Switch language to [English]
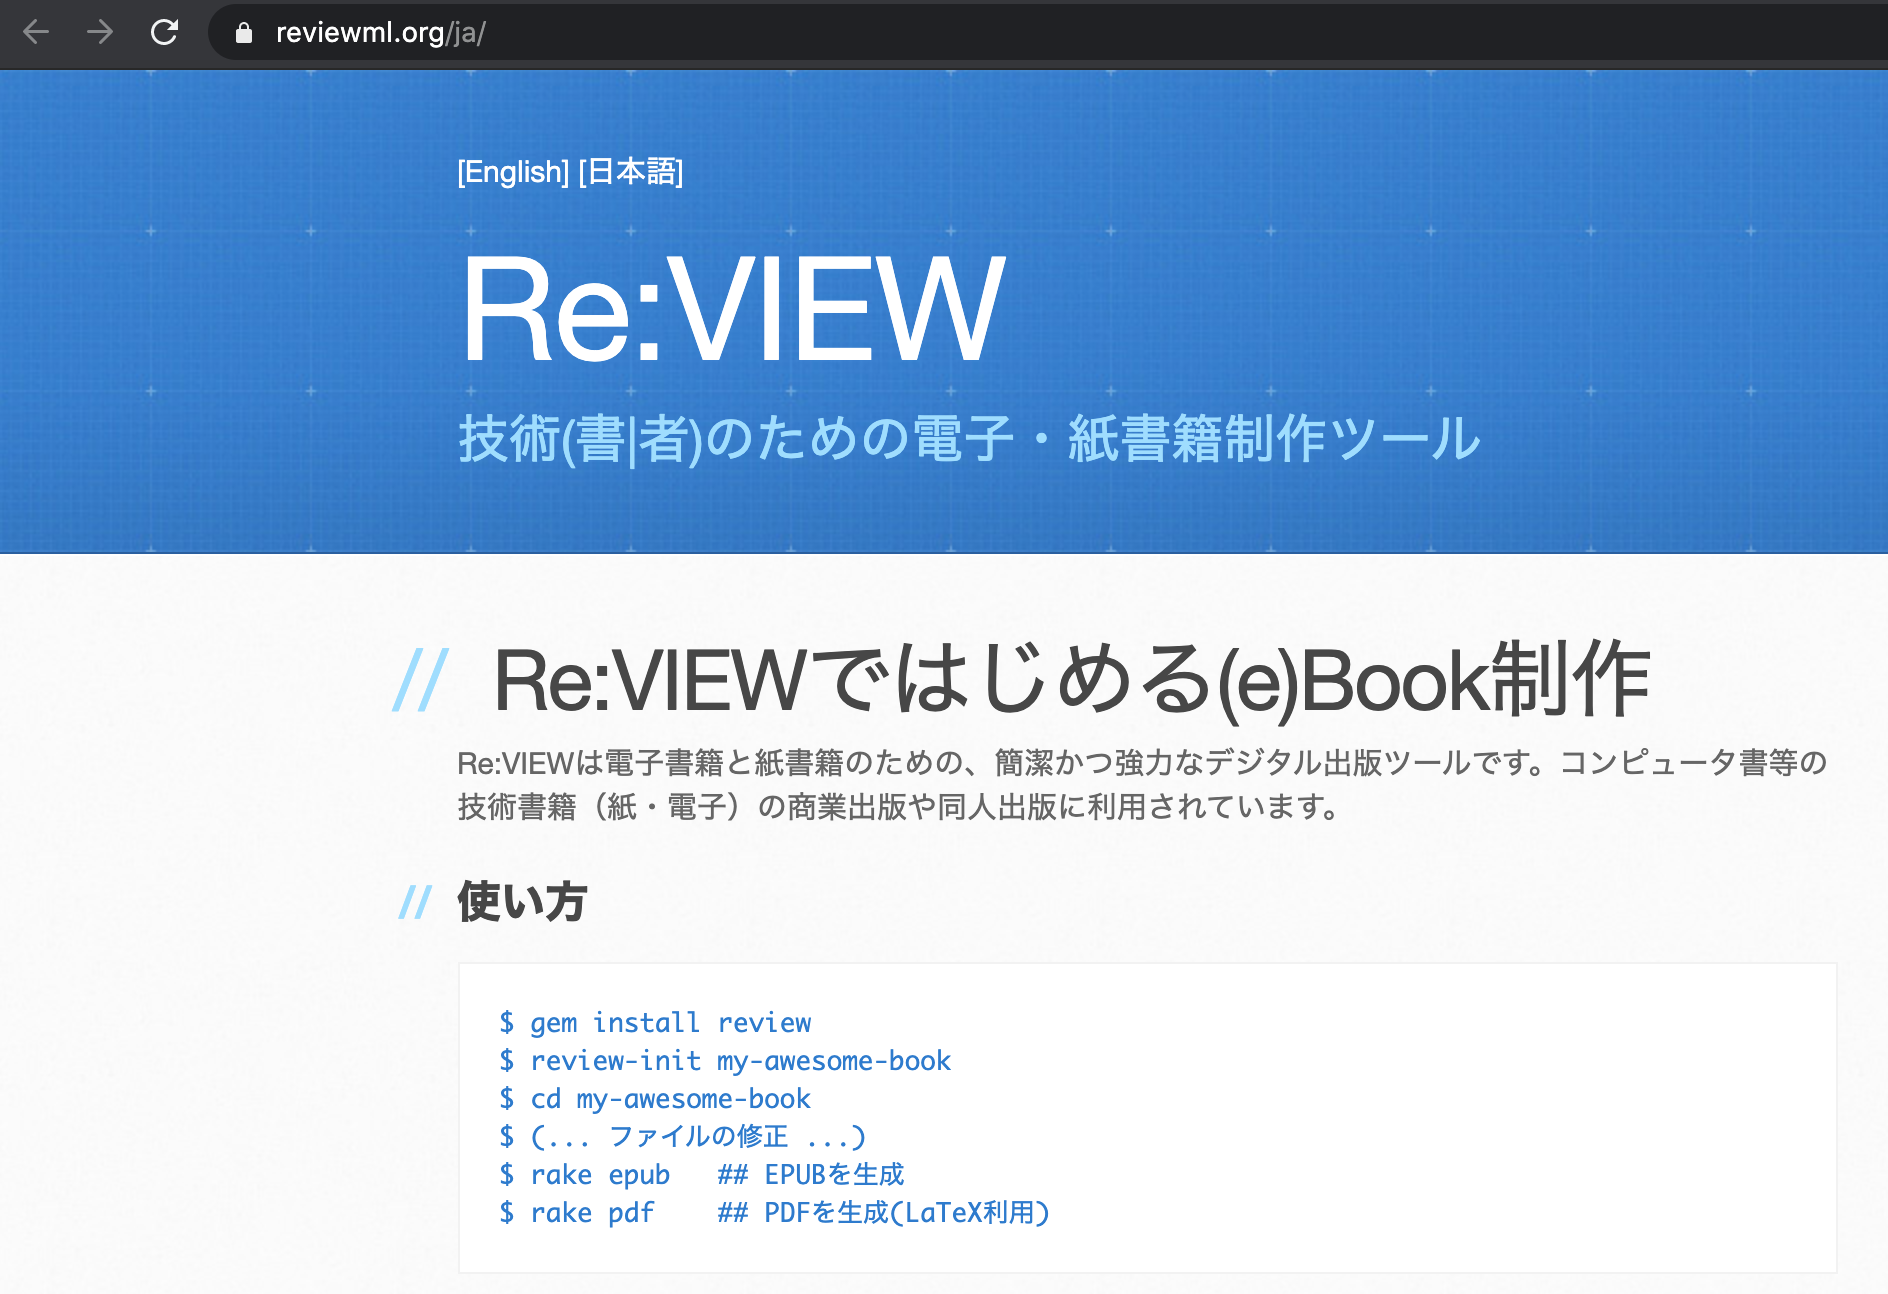Screen dimensions: 1888x1294 point(513,172)
